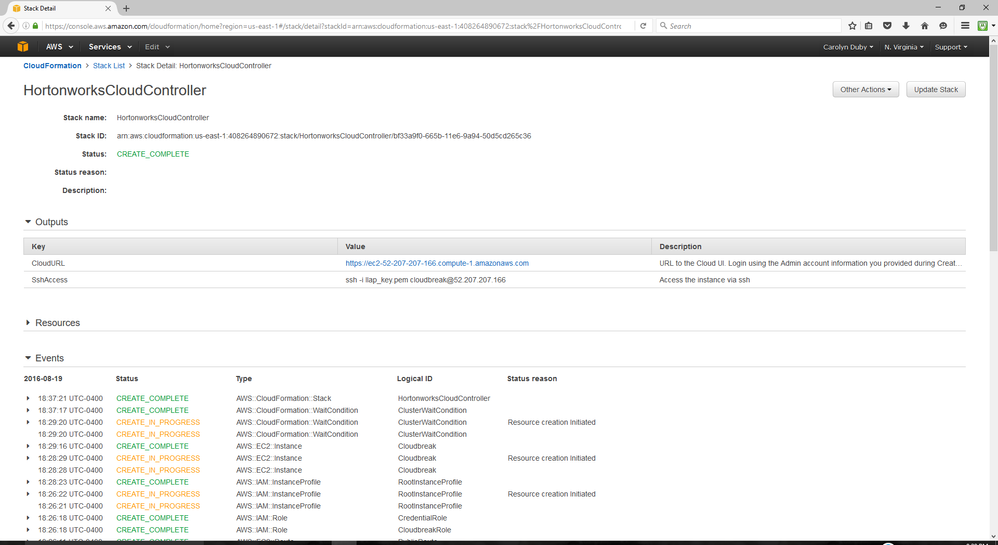Click HortonworksCloudController logical ID in events
Screen dimensions: 998x545
tap(444, 399)
